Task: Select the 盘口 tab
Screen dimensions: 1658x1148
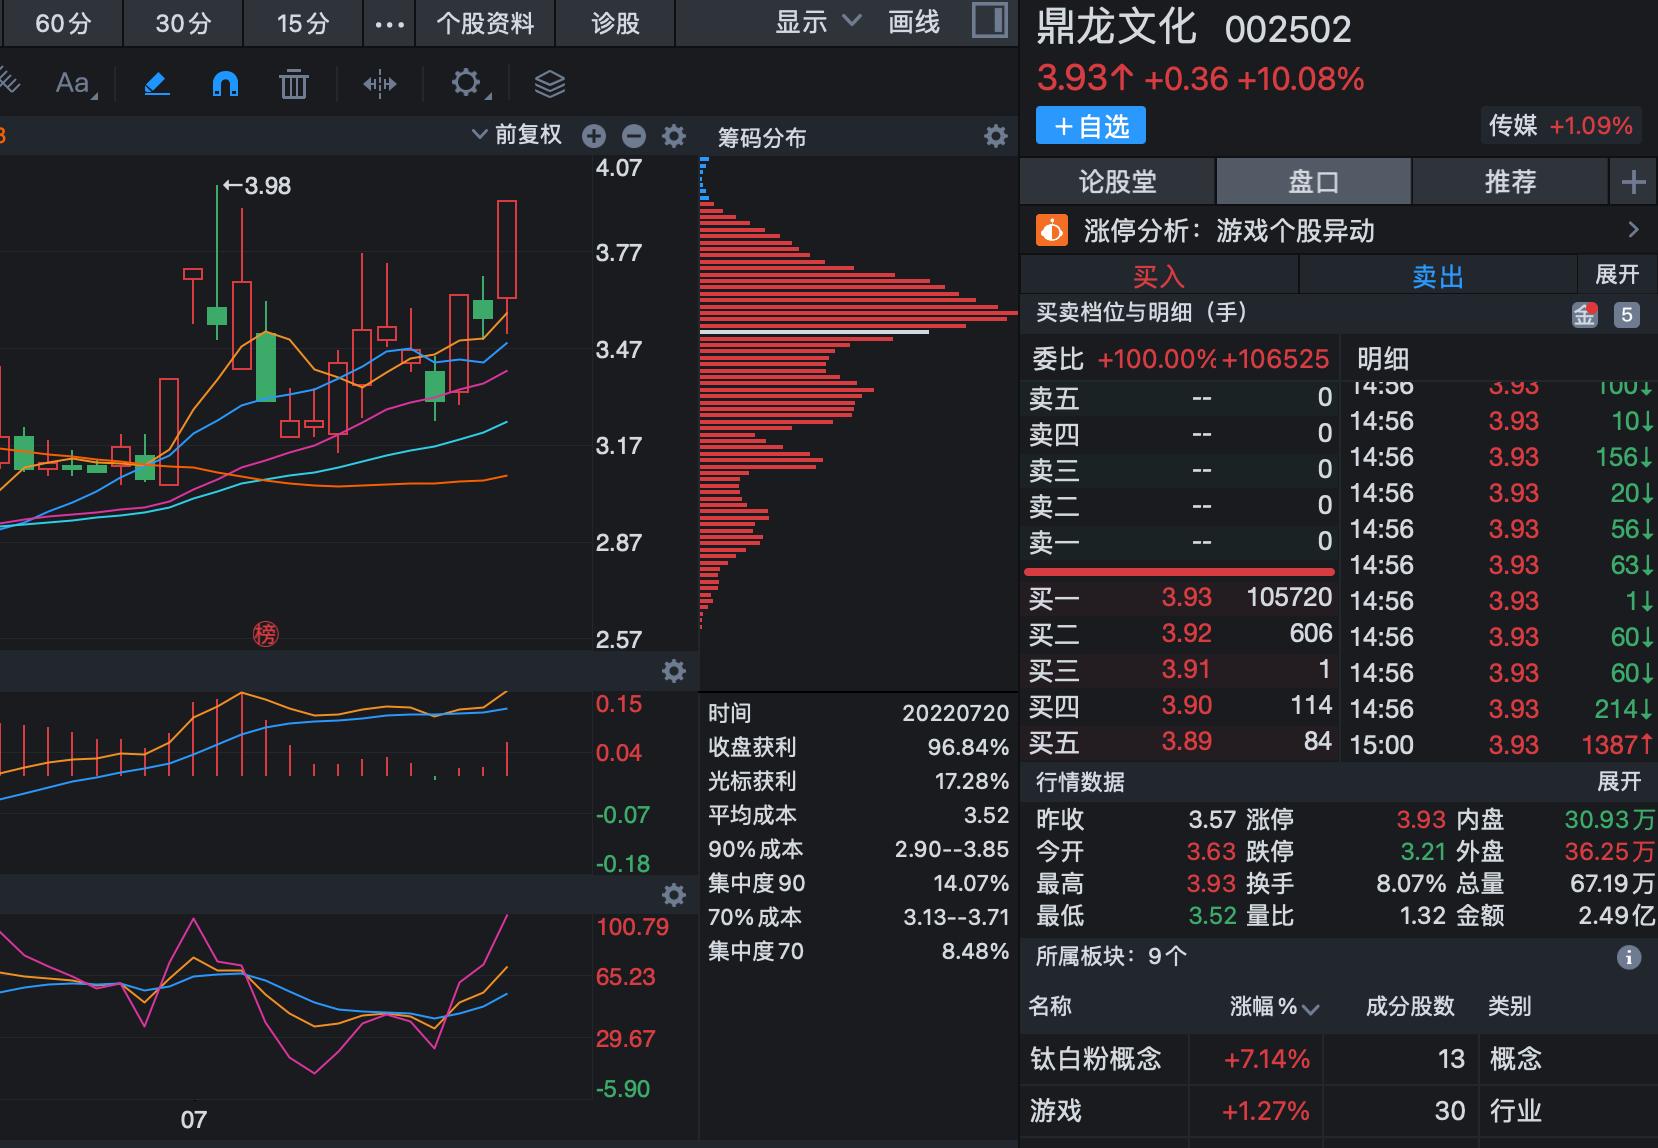Action: [1313, 182]
